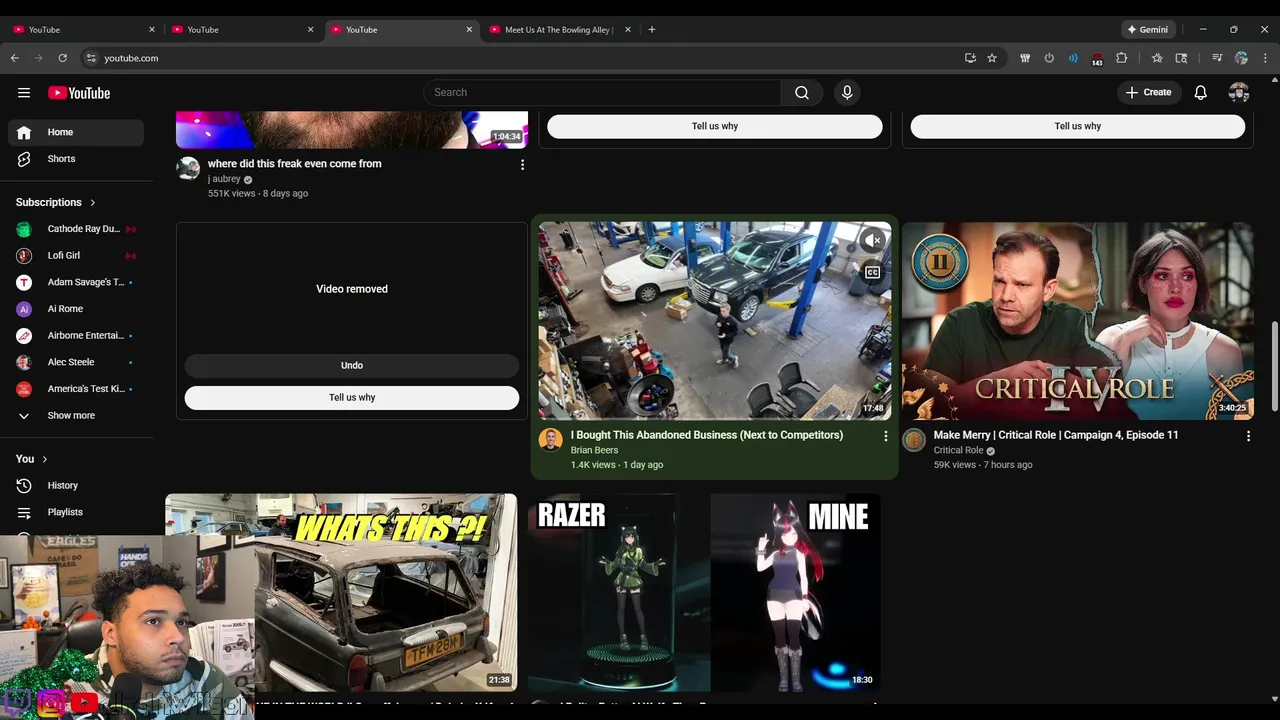This screenshot has width=1280, height=720.
Task: Go back in browser history
Action: coord(15,58)
